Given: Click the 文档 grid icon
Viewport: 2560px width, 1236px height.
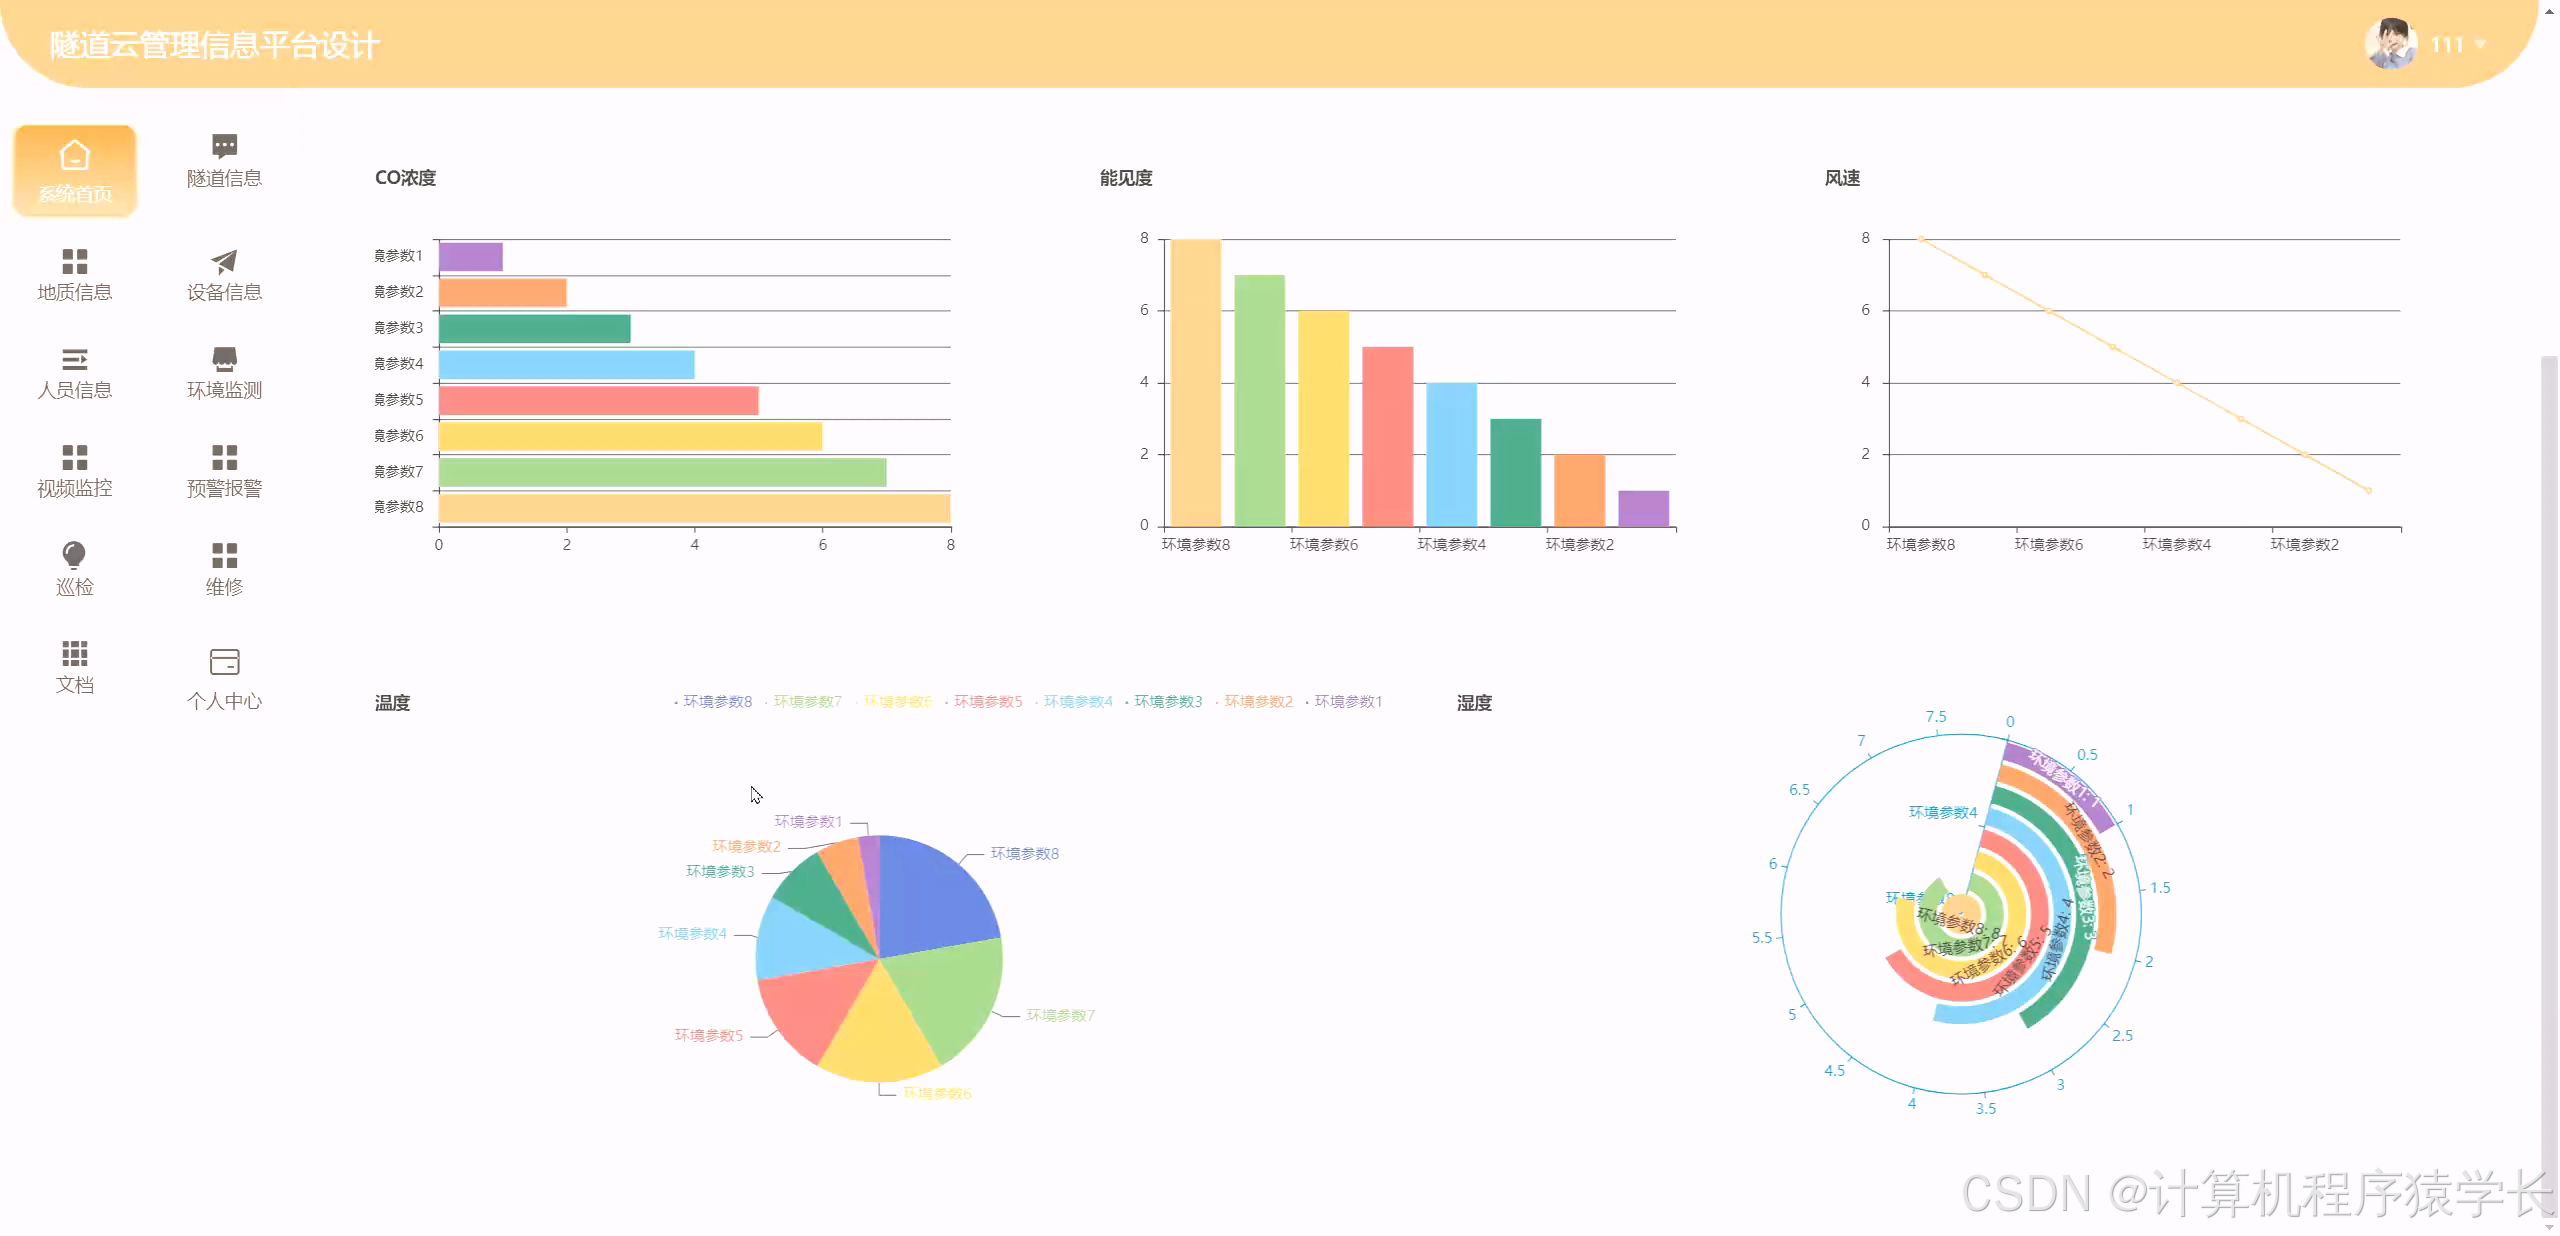Looking at the screenshot, I should pyautogui.click(x=75, y=653).
